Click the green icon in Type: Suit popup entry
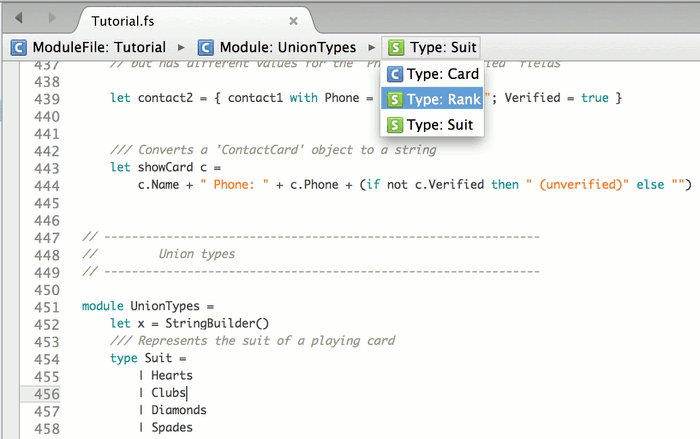Image resolution: width=700 pixels, height=439 pixels. 395,125
